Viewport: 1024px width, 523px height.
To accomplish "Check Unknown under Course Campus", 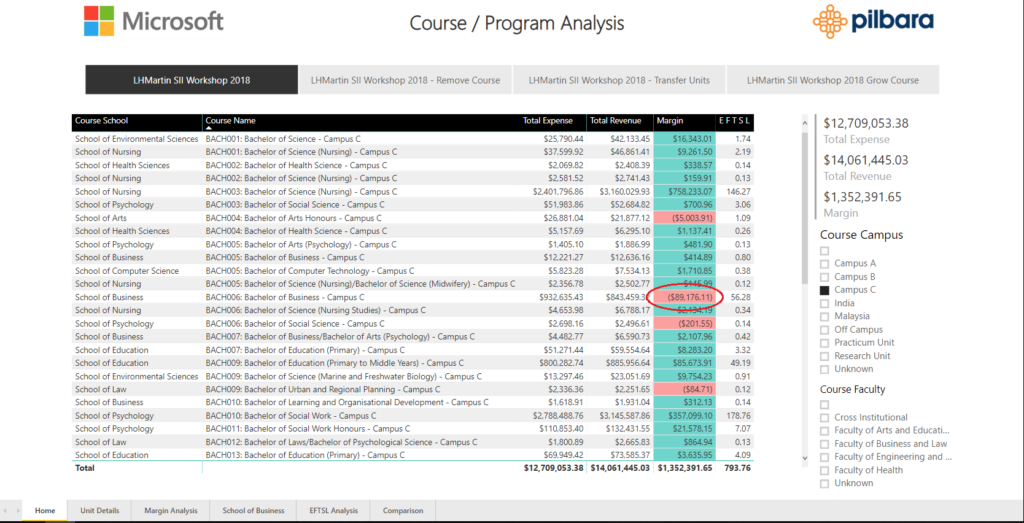I will pos(824,369).
